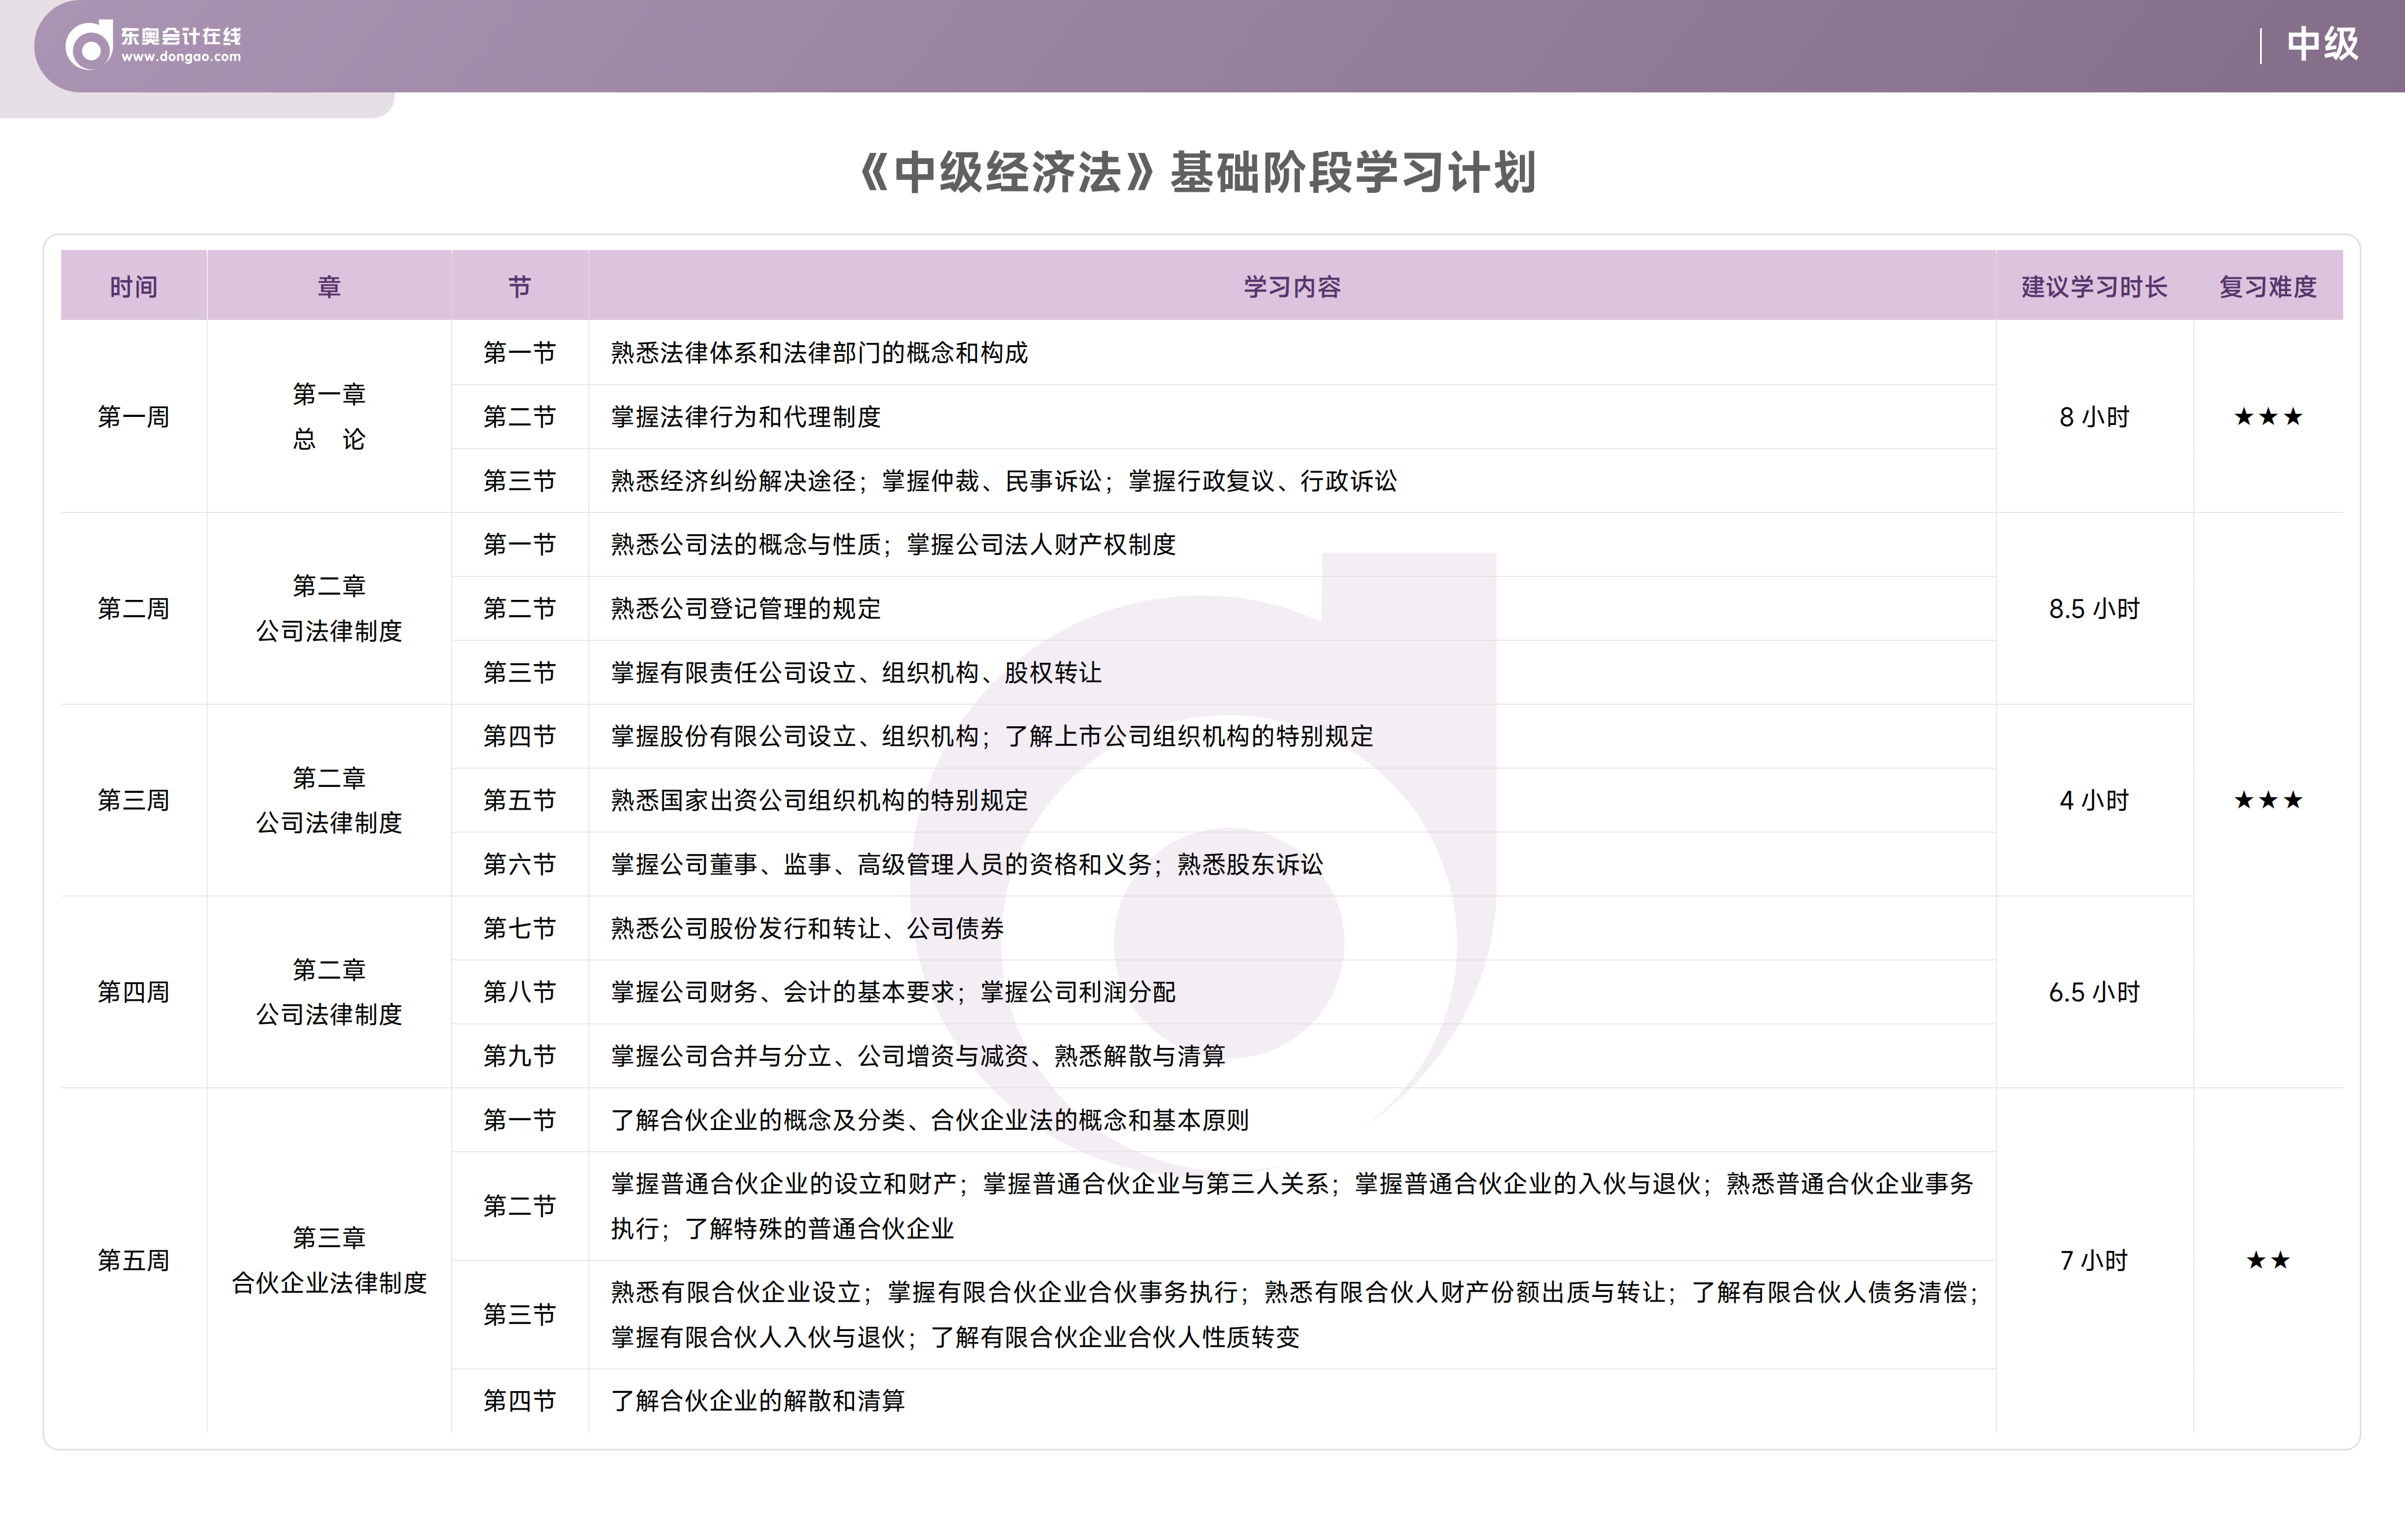This screenshot has height=1540, width=2405.
Task: Select the 第一周 row cell
Action: [133, 417]
